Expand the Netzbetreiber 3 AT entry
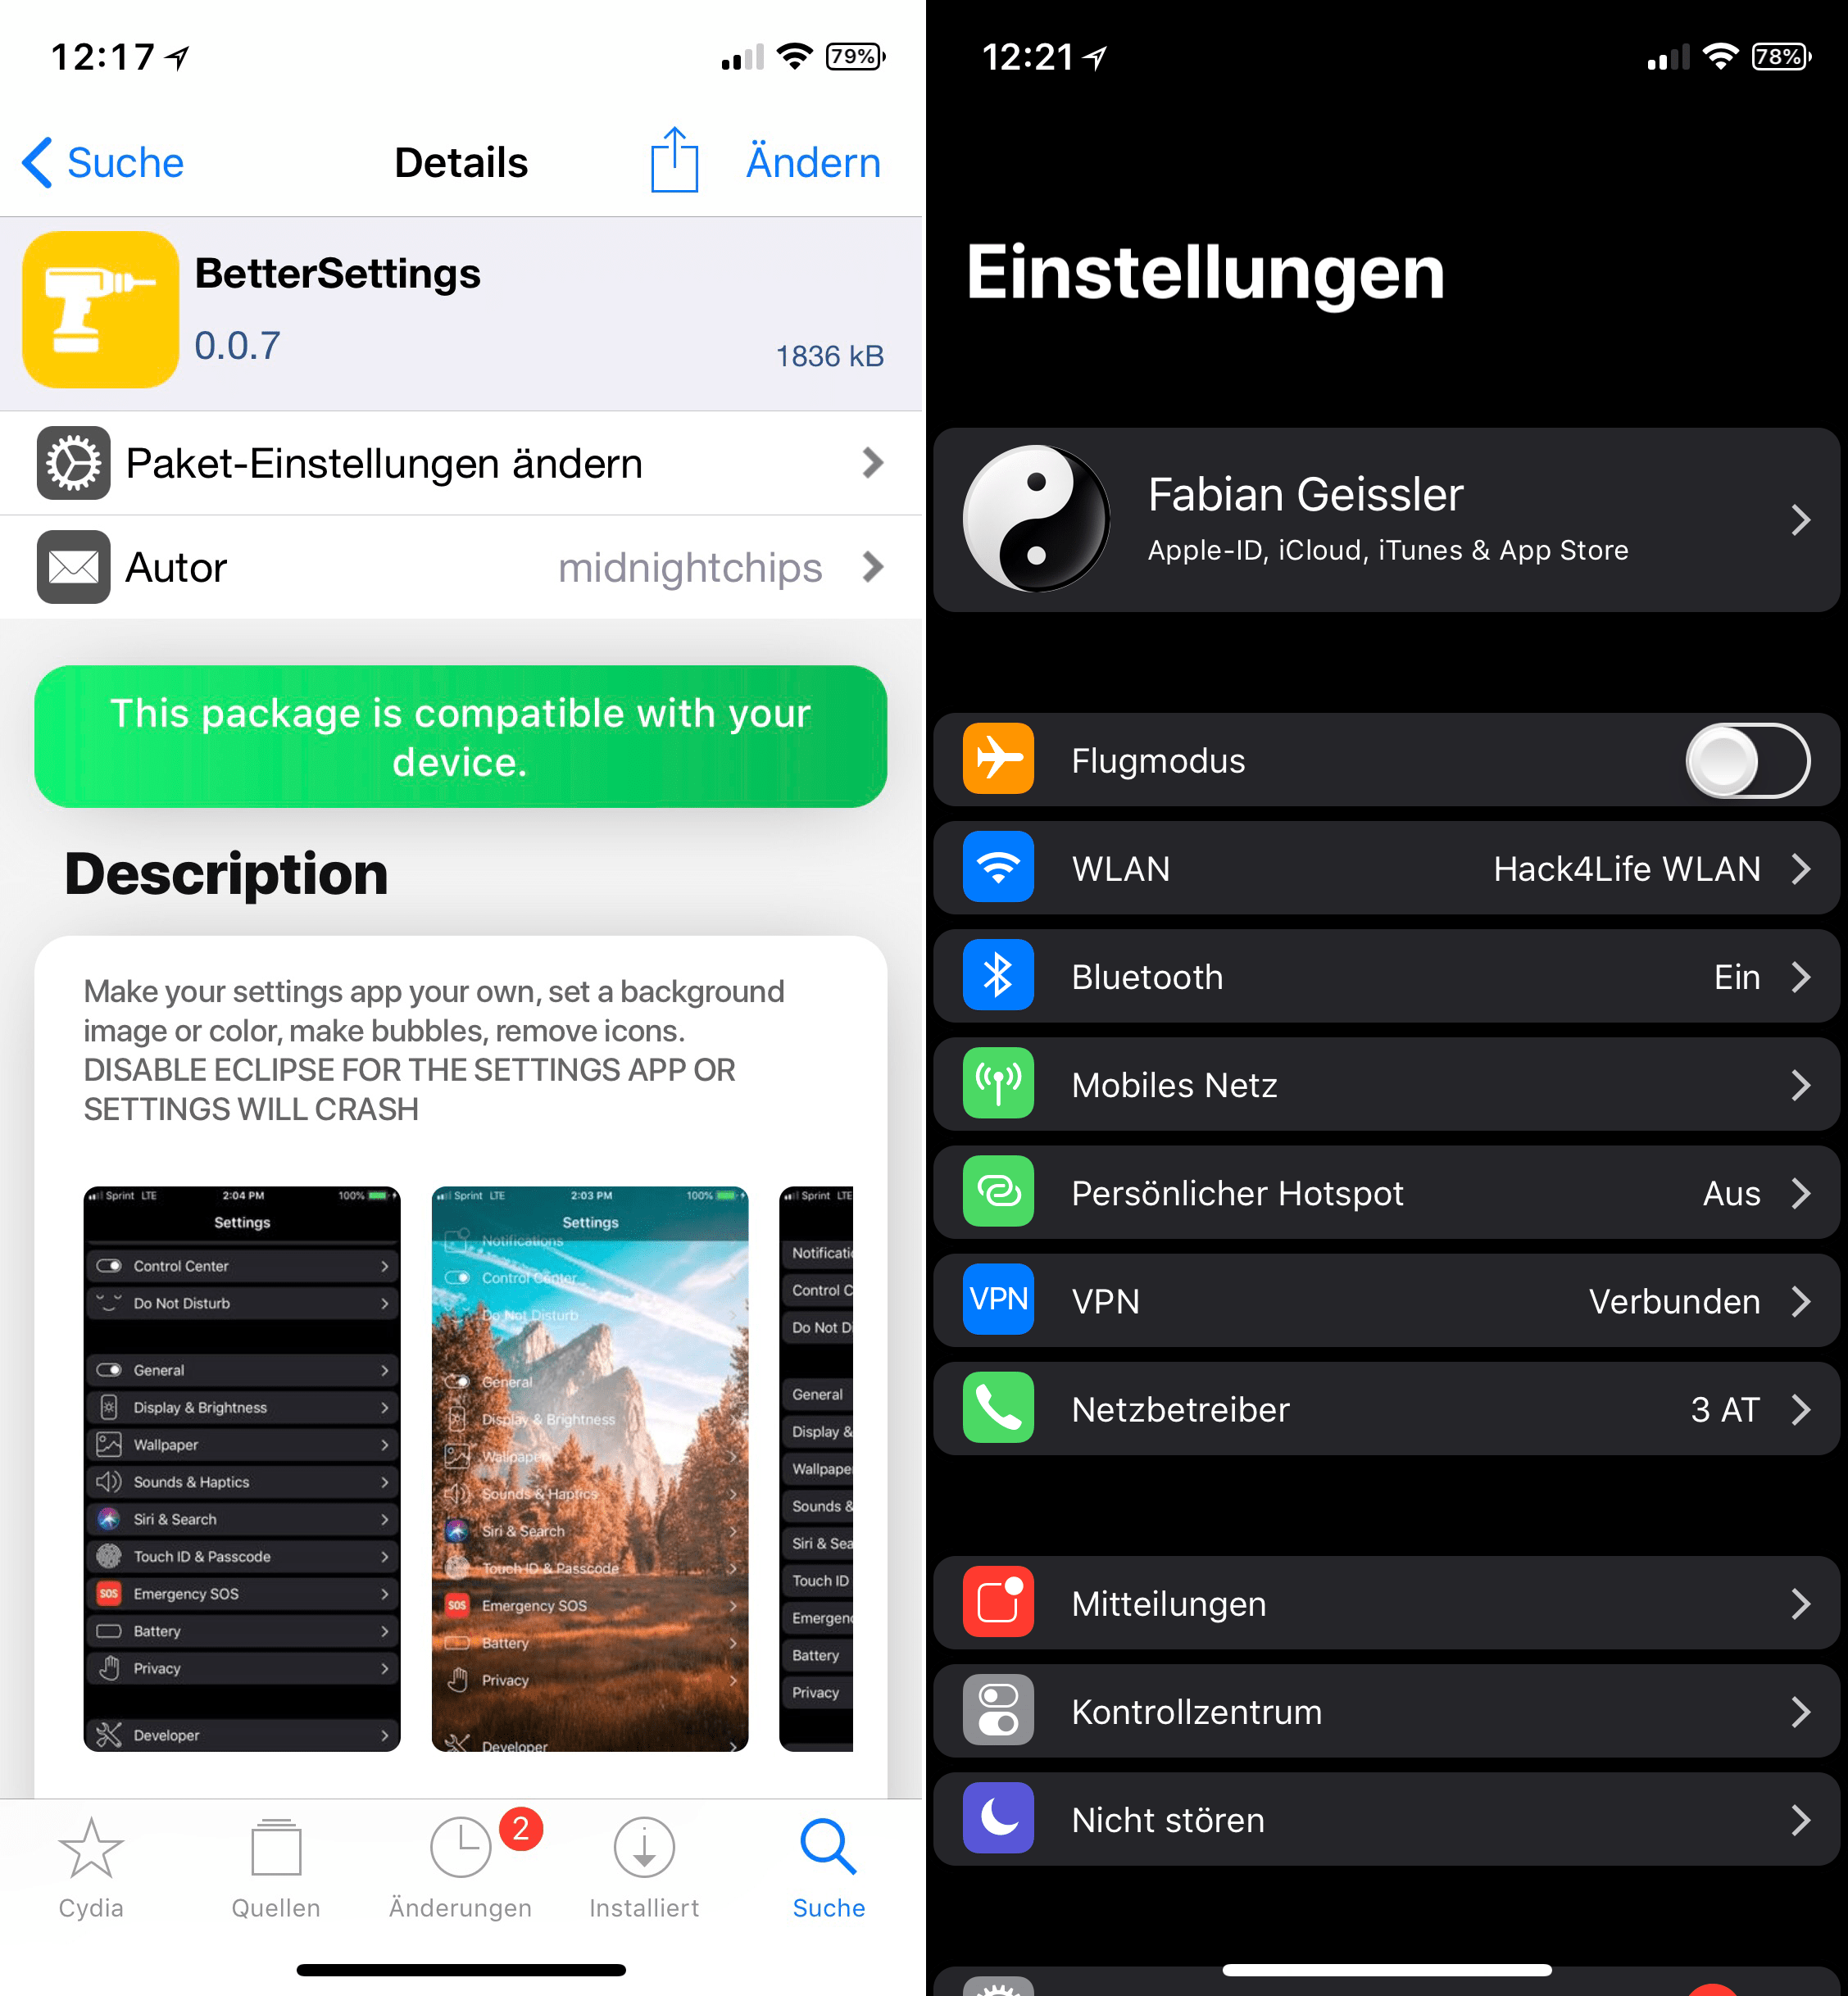The image size is (1848, 1996). 1384,1410
